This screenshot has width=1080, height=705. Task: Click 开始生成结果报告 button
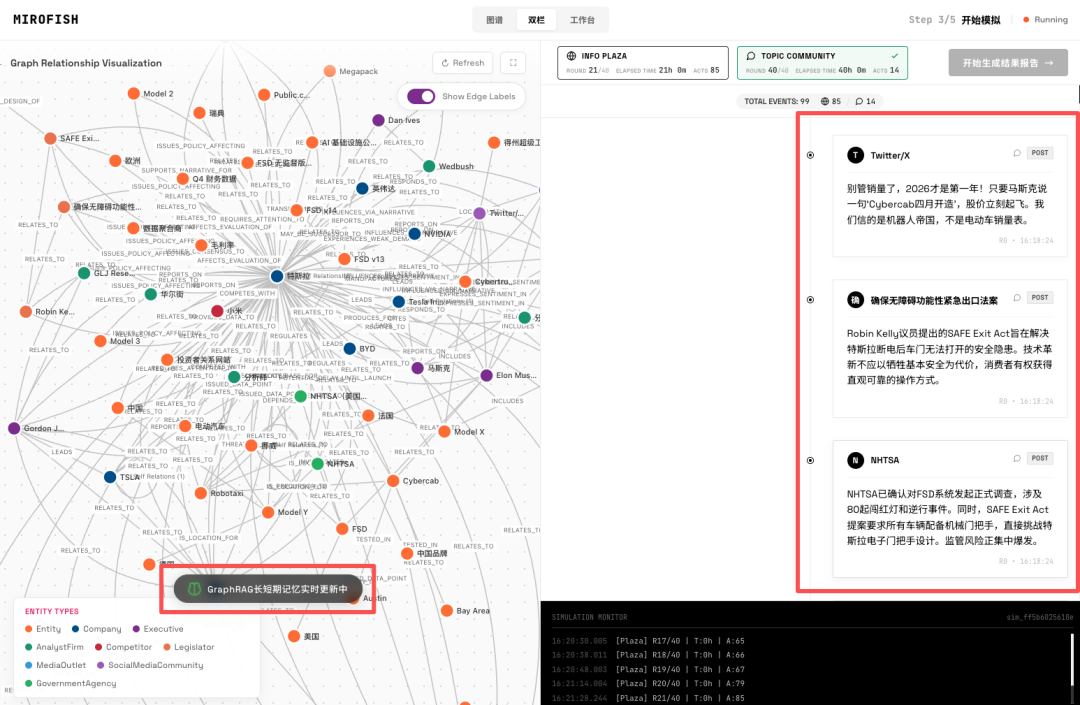pyautogui.click(x=1008, y=63)
